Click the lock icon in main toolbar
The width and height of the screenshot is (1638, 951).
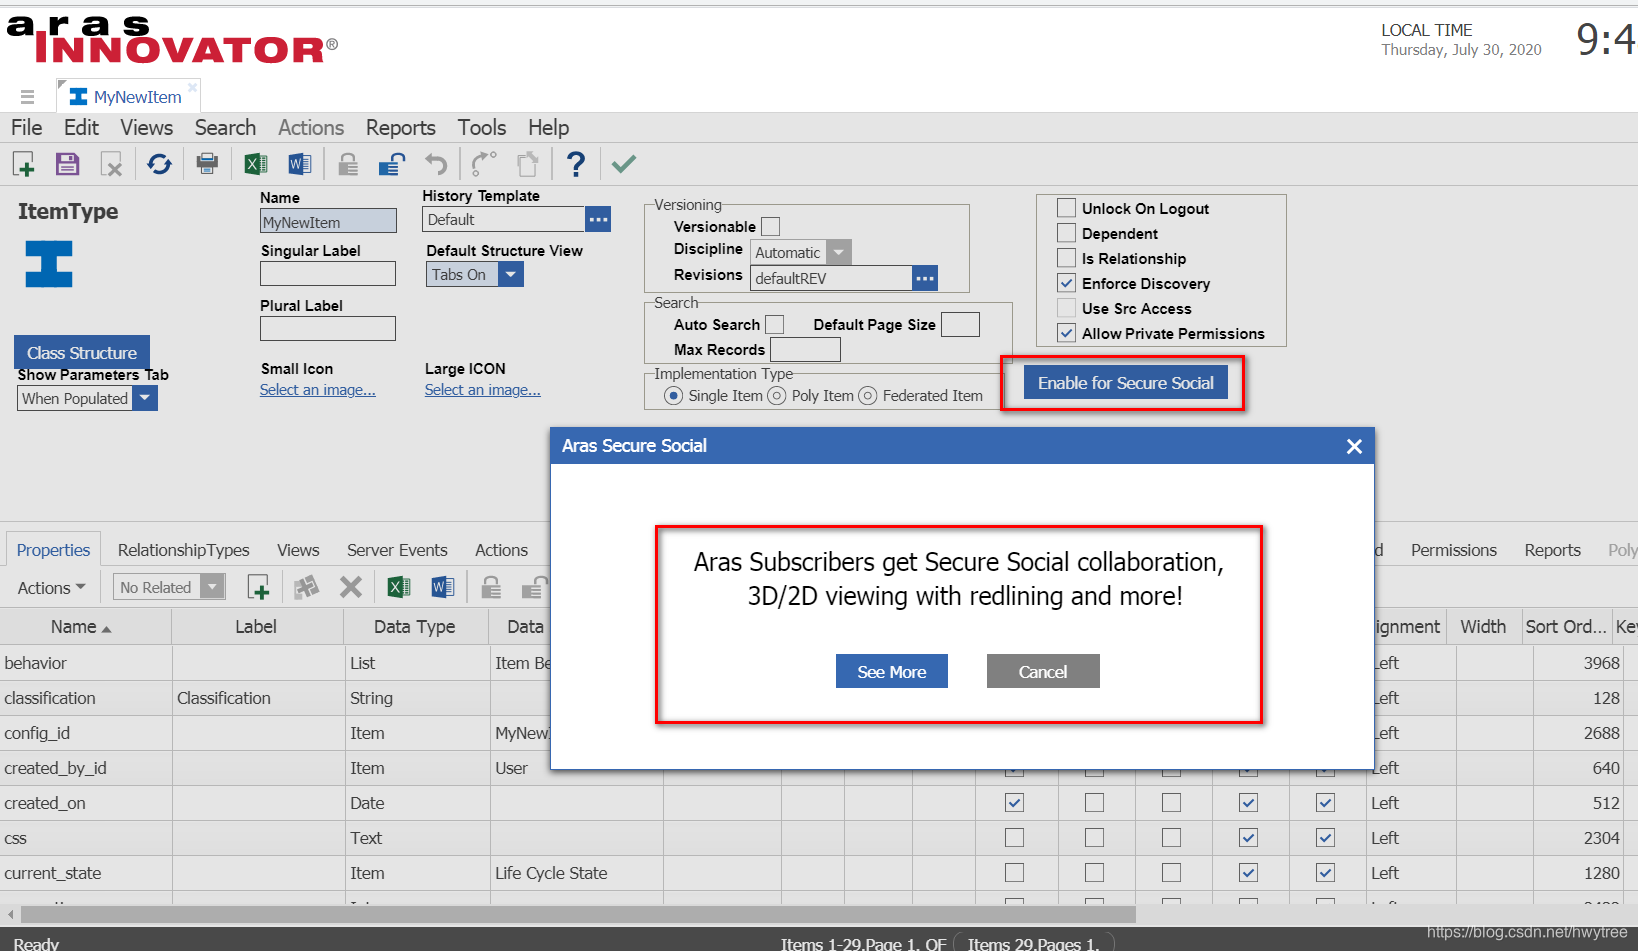coord(347,164)
